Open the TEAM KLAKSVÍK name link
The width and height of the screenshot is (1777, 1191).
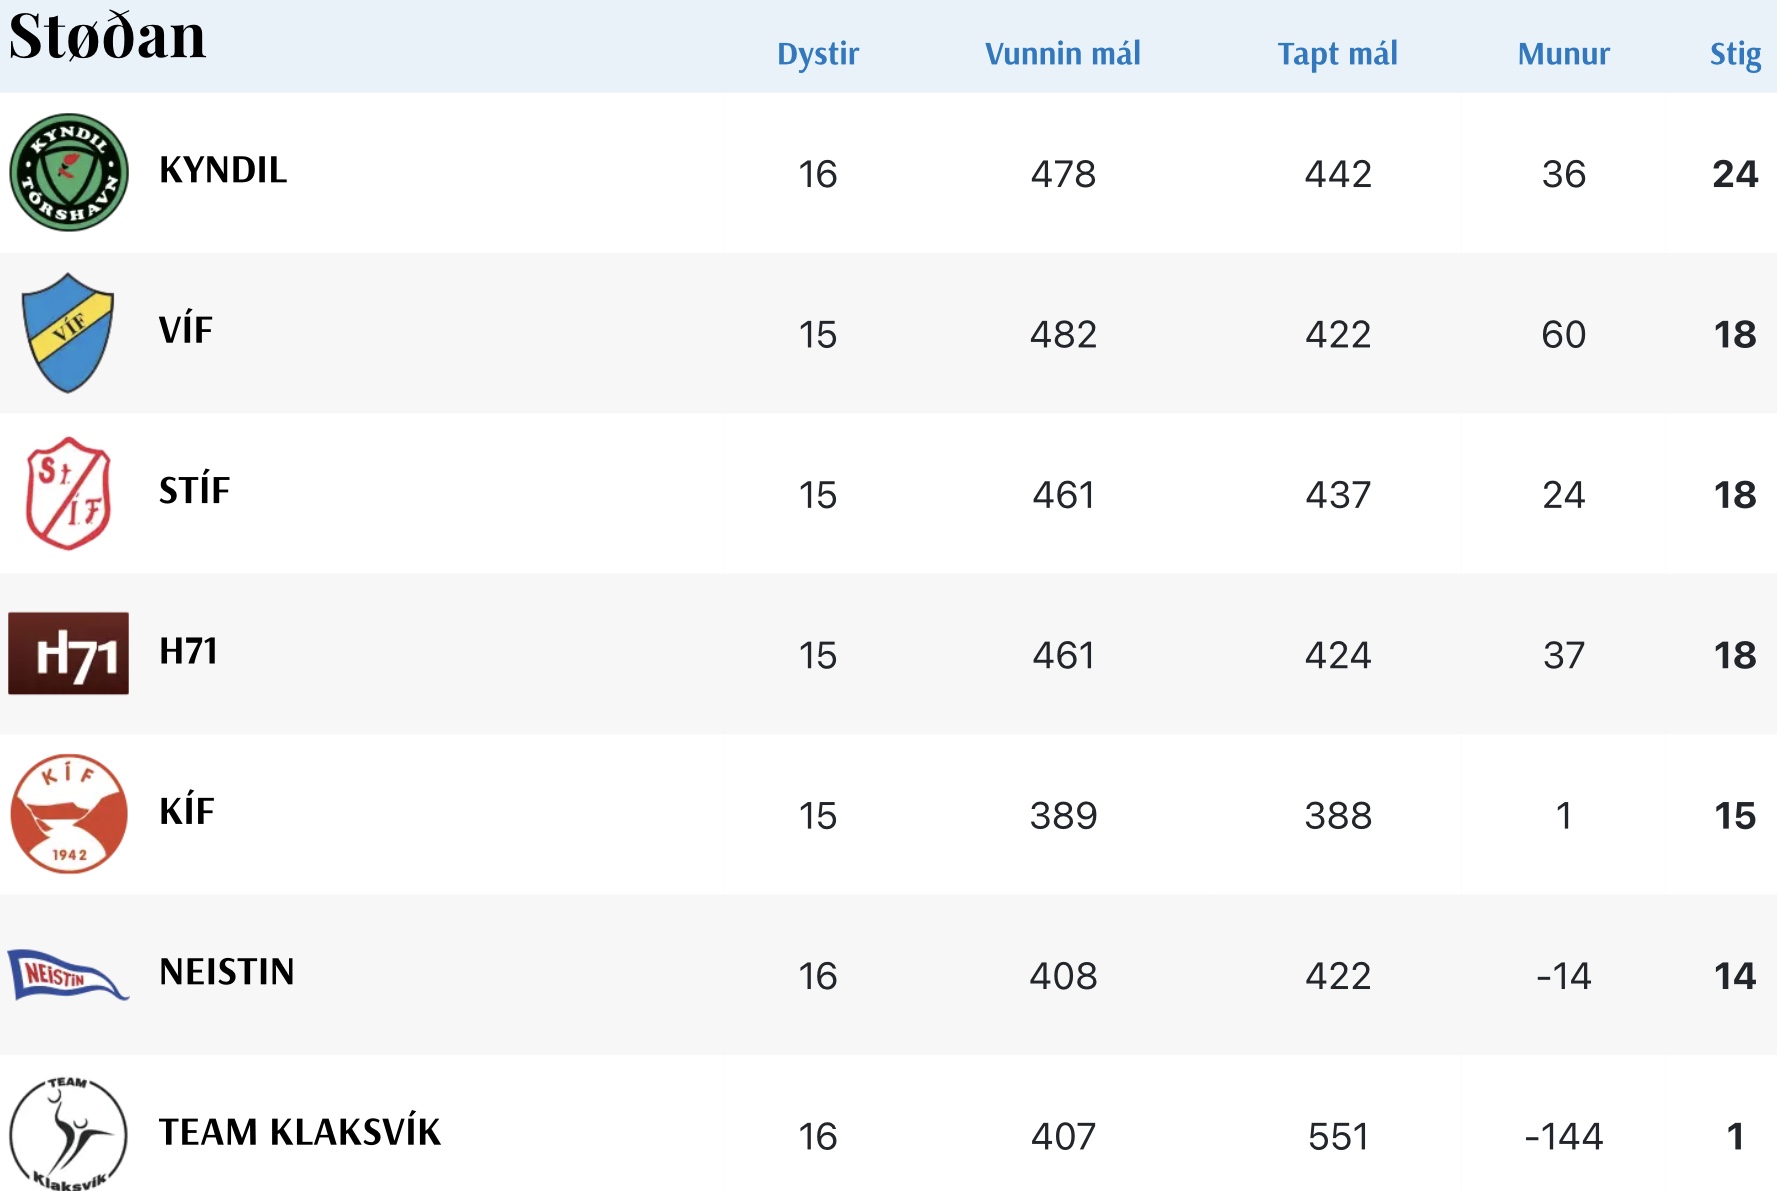300,1133
